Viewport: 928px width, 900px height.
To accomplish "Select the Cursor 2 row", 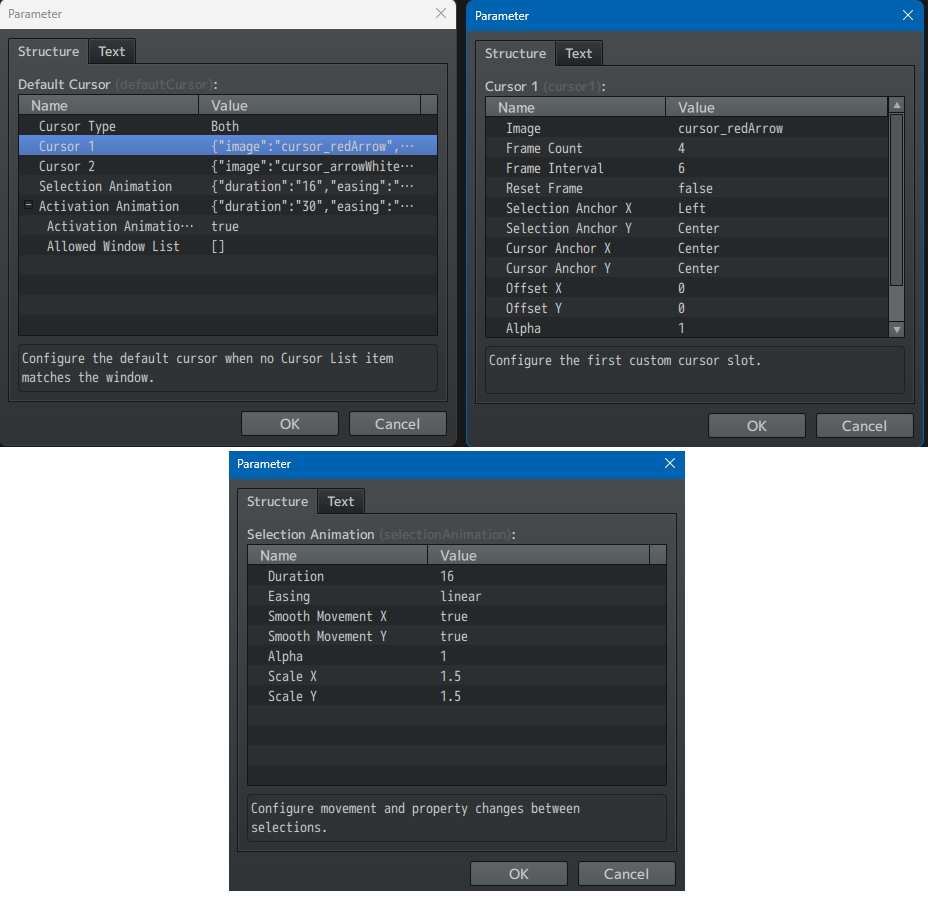I will [228, 166].
